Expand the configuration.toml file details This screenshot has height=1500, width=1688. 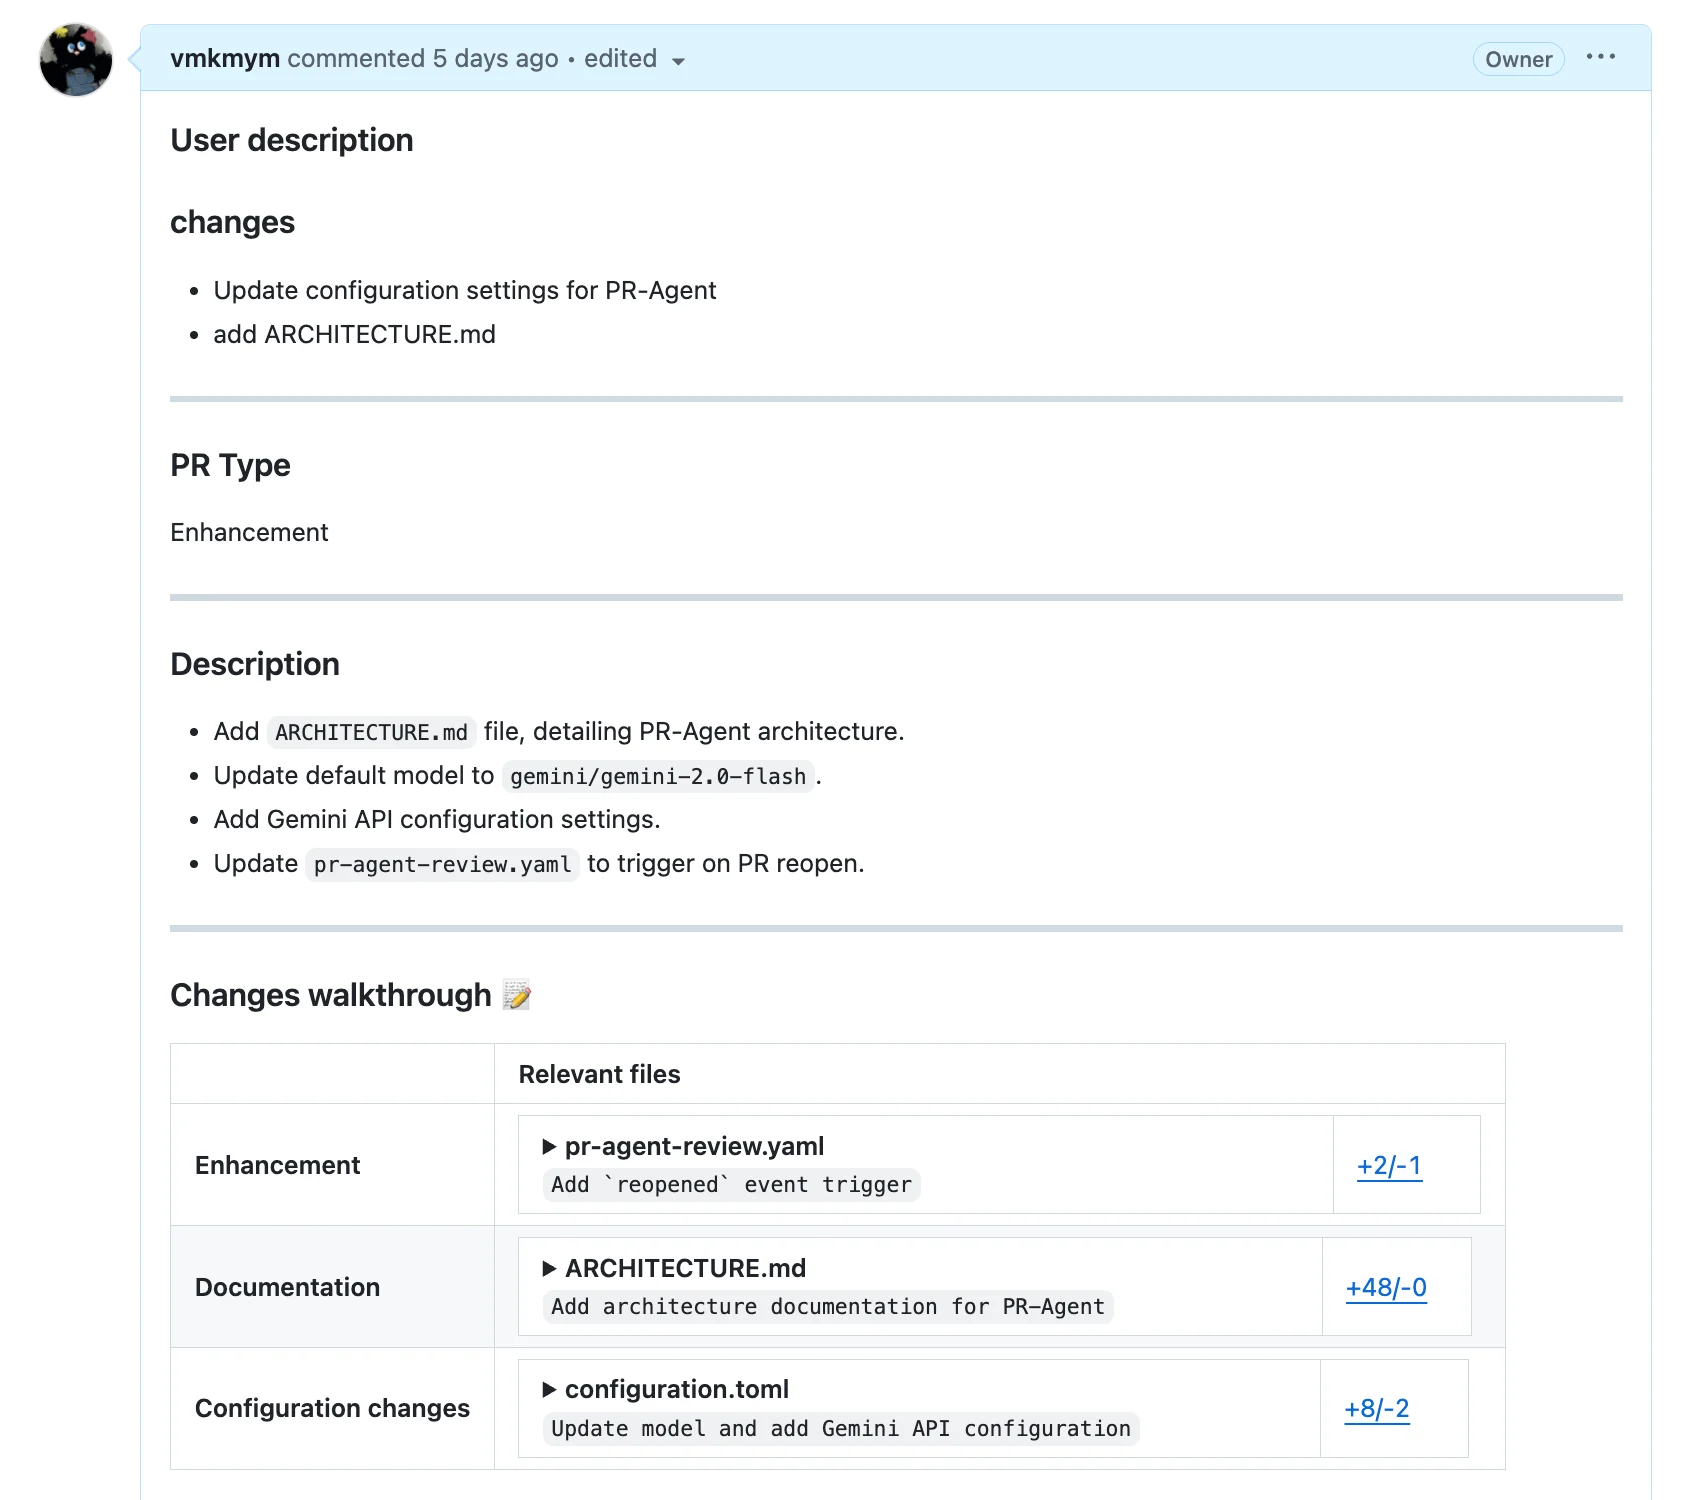(549, 1389)
